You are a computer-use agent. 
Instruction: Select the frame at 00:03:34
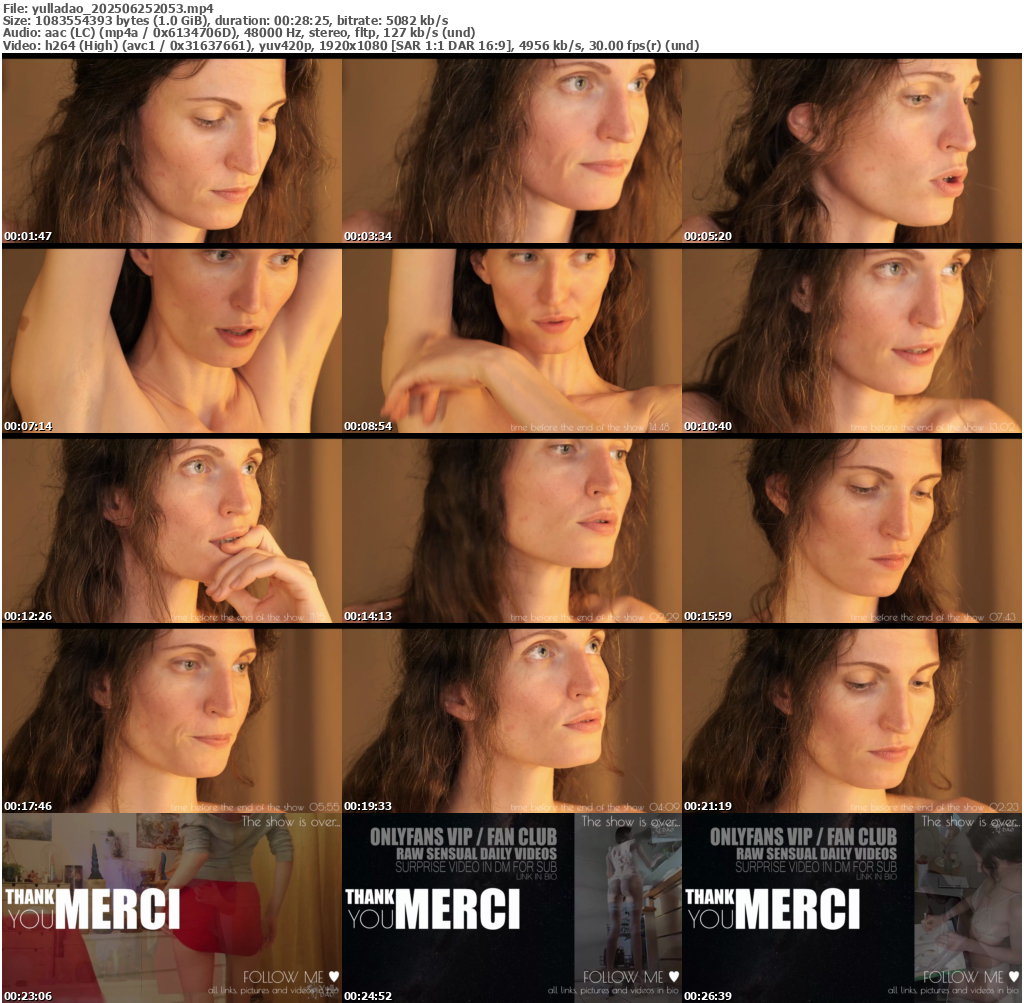511,150
